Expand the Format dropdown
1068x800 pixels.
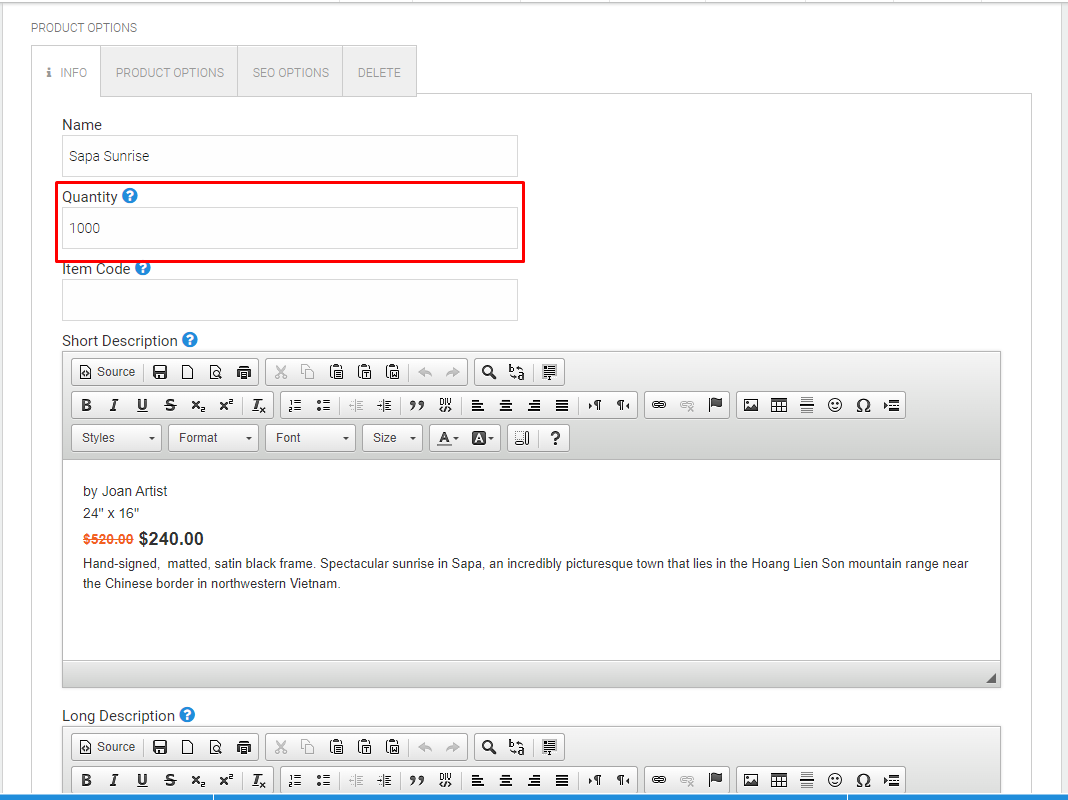[x=213, y=438]
